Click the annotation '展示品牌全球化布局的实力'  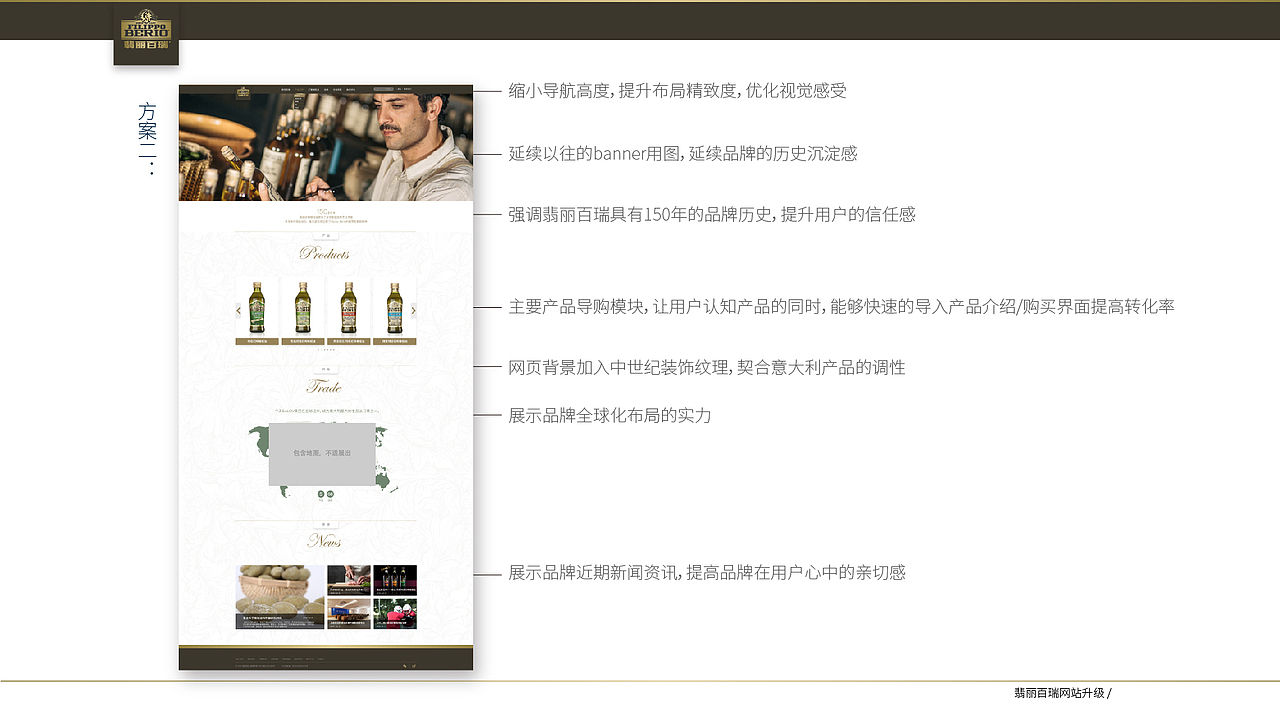point(610,415)
